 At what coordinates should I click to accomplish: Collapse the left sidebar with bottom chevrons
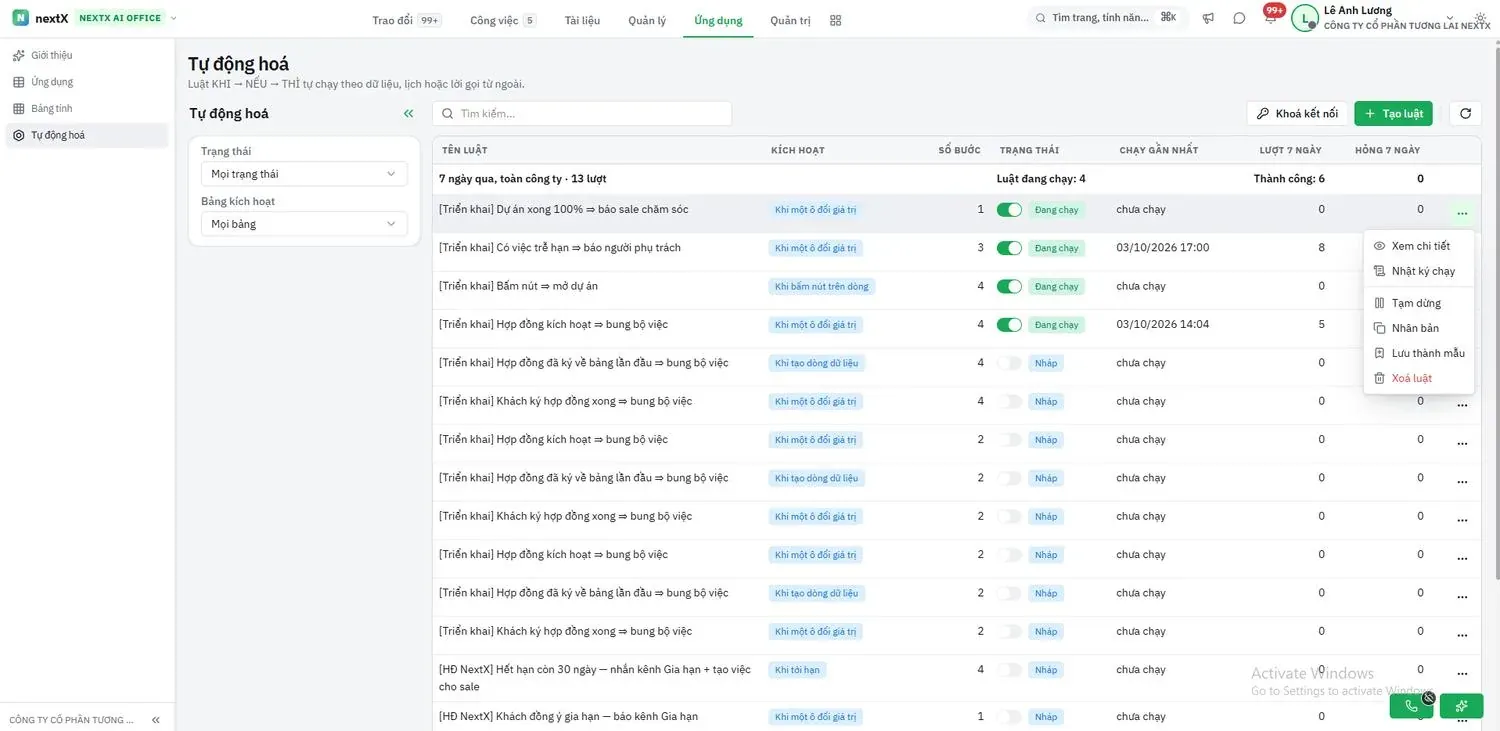coord(156,720)
